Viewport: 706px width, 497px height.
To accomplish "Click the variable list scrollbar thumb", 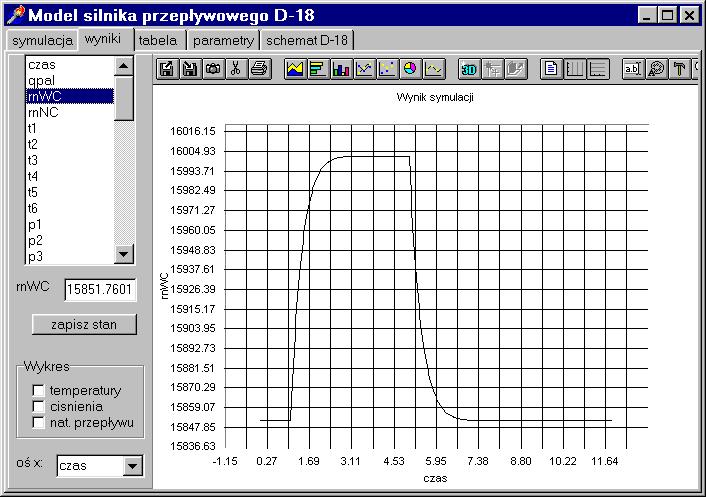I will [123, 98].
